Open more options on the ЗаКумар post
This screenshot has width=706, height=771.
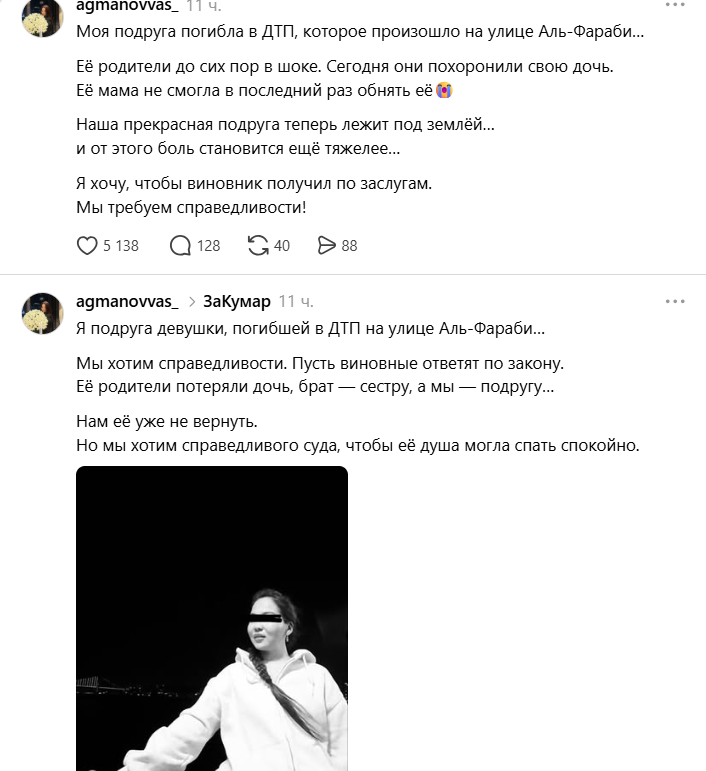point(676,301)
